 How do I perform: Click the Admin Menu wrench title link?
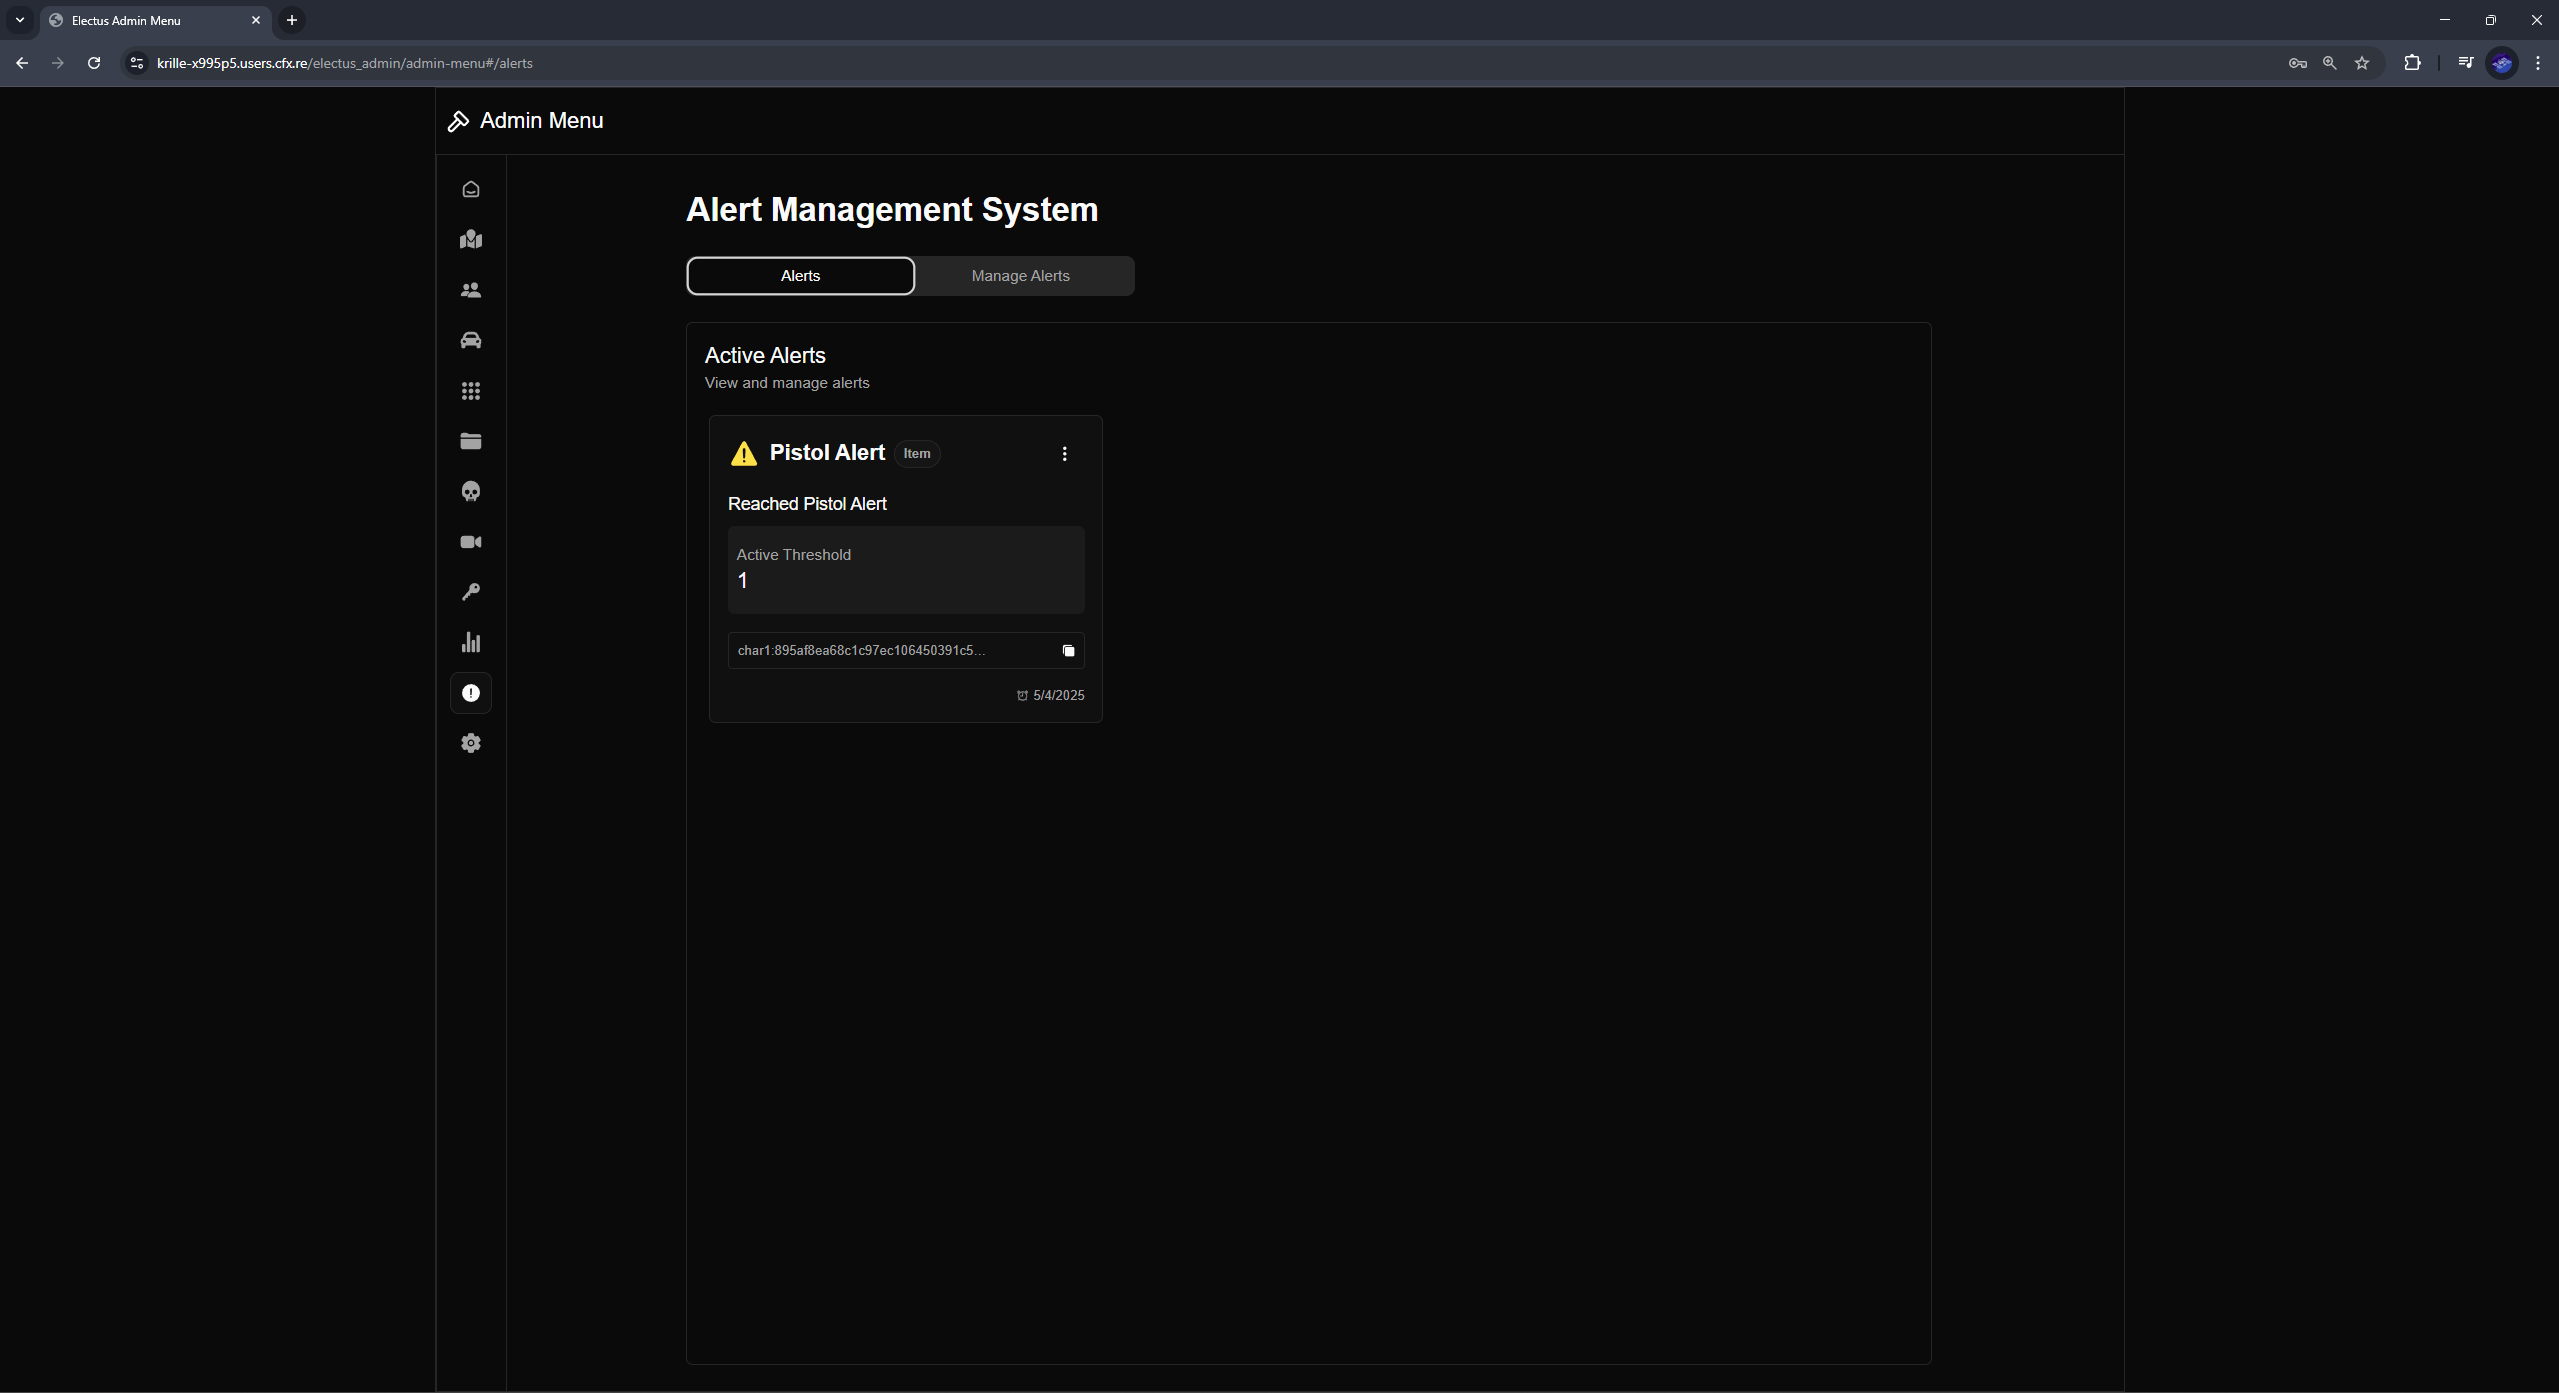524,120
